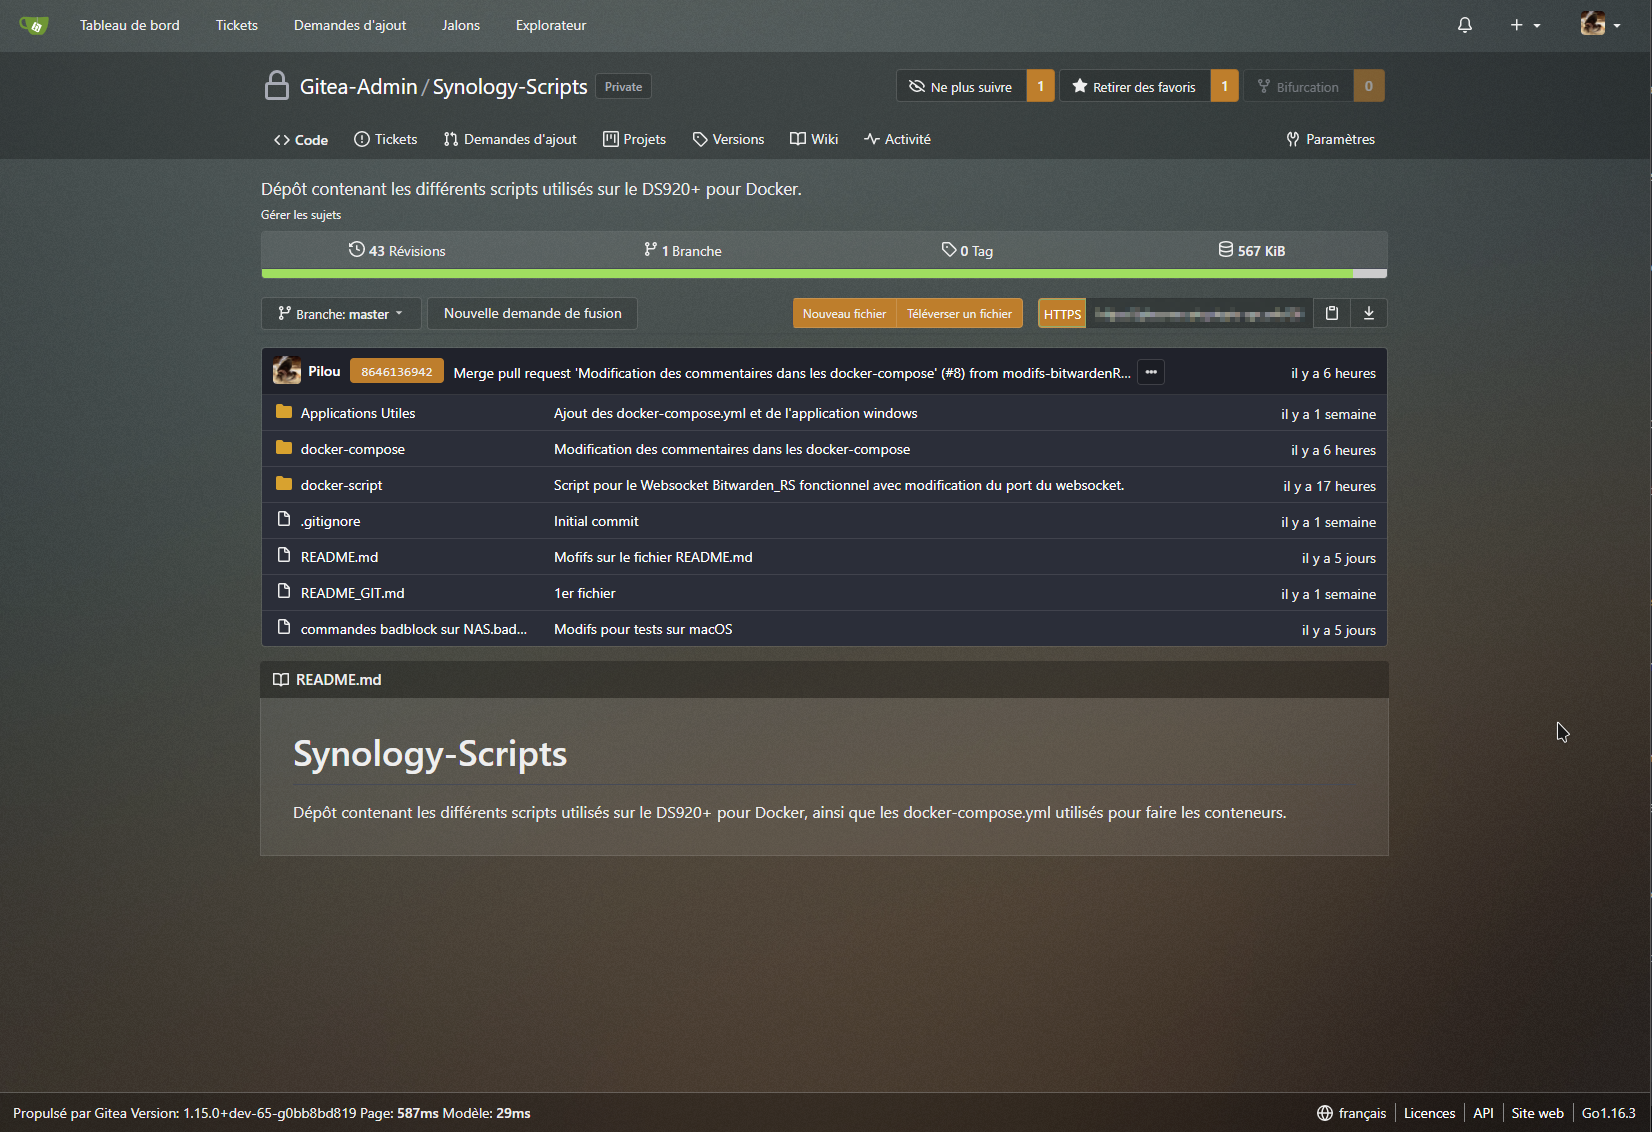Screen dimensions: 1652x1132
Task: Open notifications via the bell icon
Action: click(x=1464, y=25)
